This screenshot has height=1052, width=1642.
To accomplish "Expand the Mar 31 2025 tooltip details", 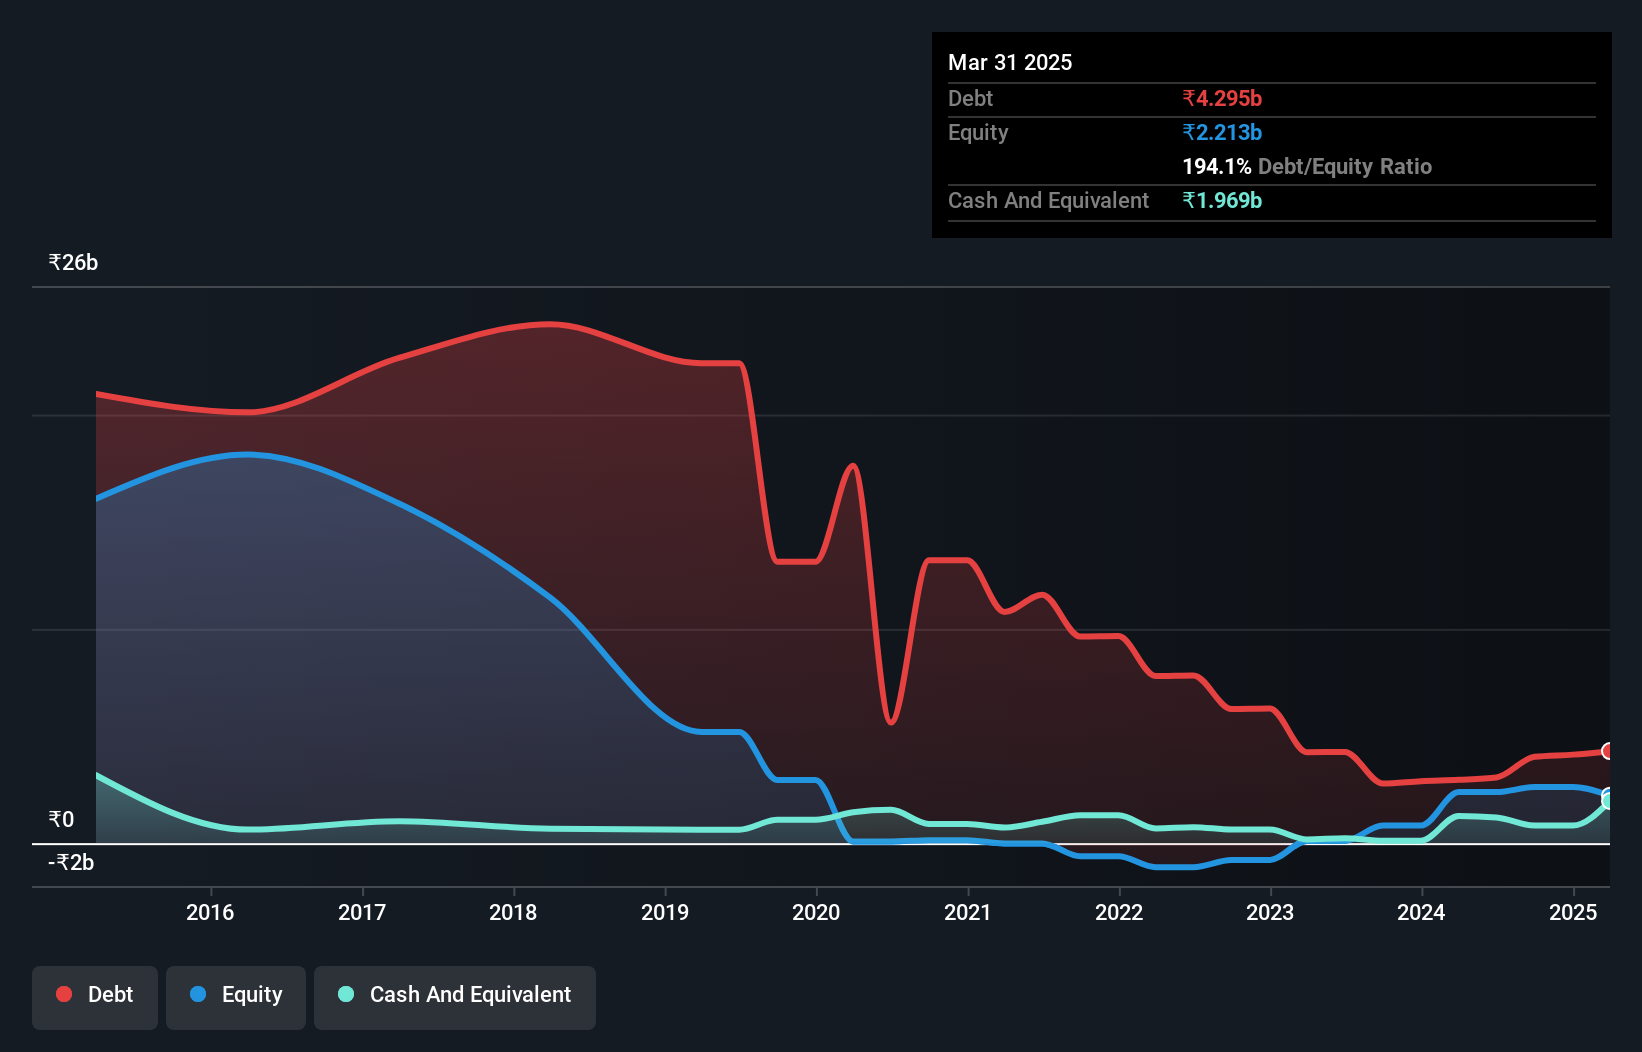I will (x=1010, y=62).
